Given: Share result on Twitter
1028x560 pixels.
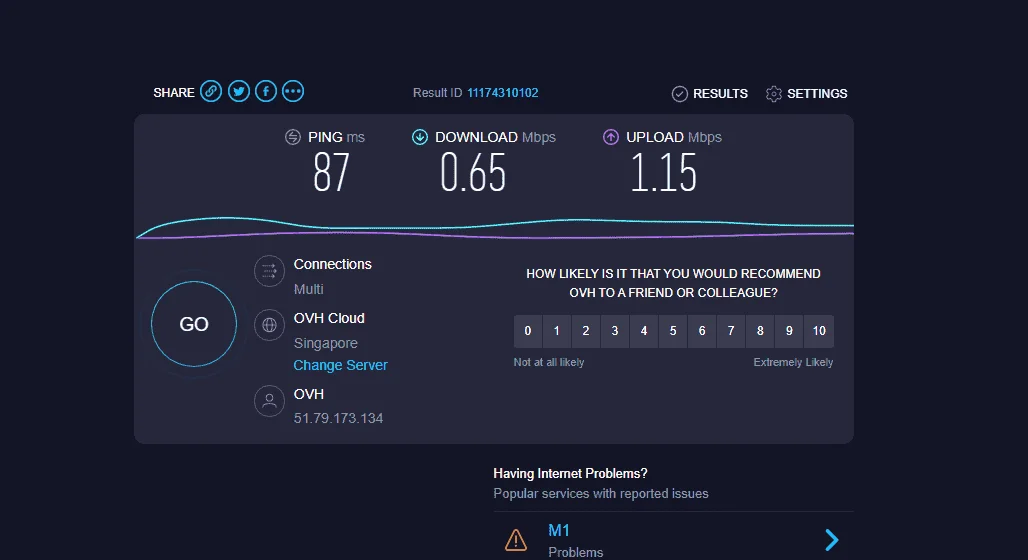Looking at the screenshot, I should coord(239,91).
